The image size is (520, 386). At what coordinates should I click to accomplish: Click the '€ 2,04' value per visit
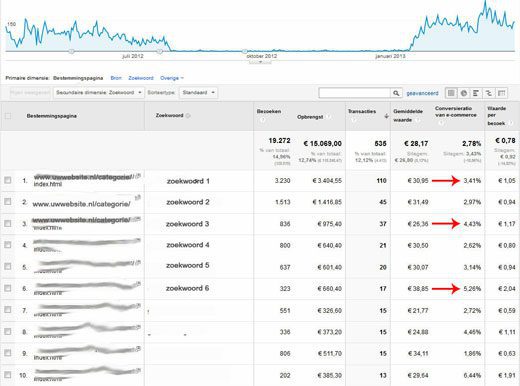[507, 289]
